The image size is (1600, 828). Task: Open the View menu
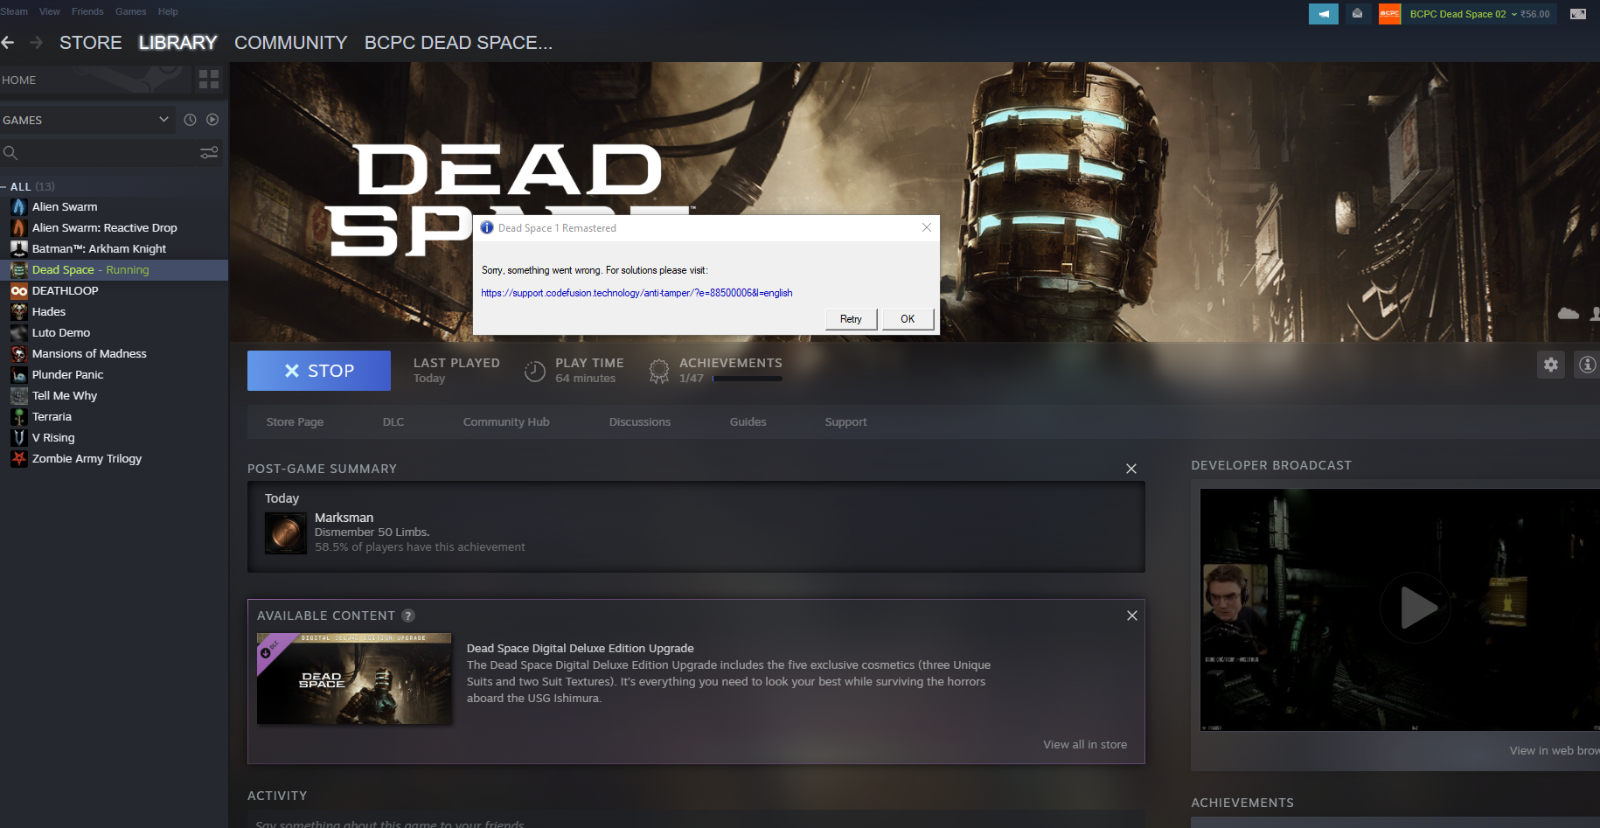tap(49, 12)
